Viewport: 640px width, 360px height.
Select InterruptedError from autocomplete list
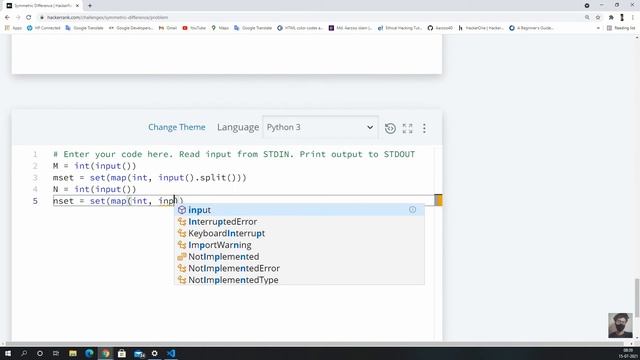(299, 222)
